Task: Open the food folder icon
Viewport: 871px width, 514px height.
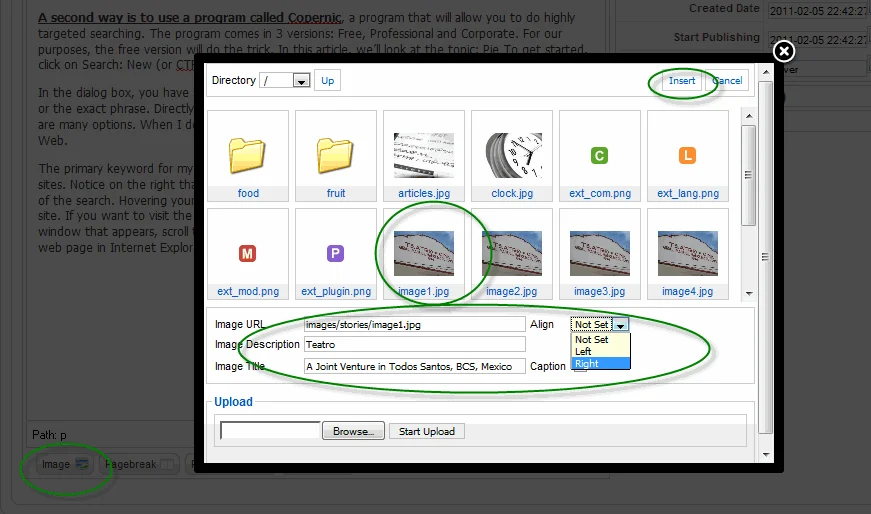Action: click(x=247, y=156)
